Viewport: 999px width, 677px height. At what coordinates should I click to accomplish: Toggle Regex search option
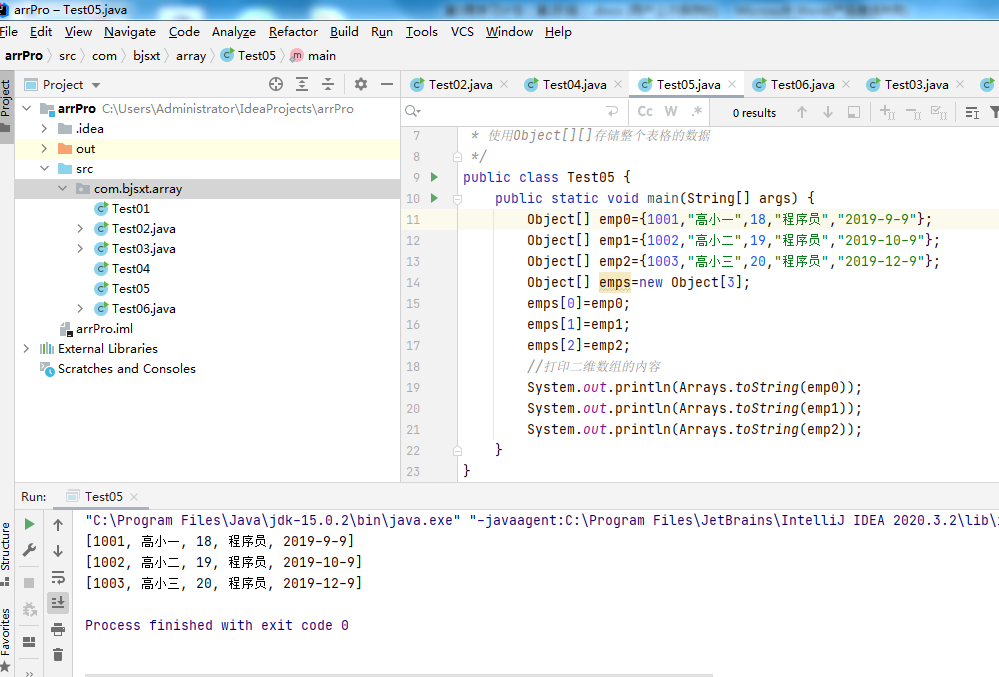[697, 111]
